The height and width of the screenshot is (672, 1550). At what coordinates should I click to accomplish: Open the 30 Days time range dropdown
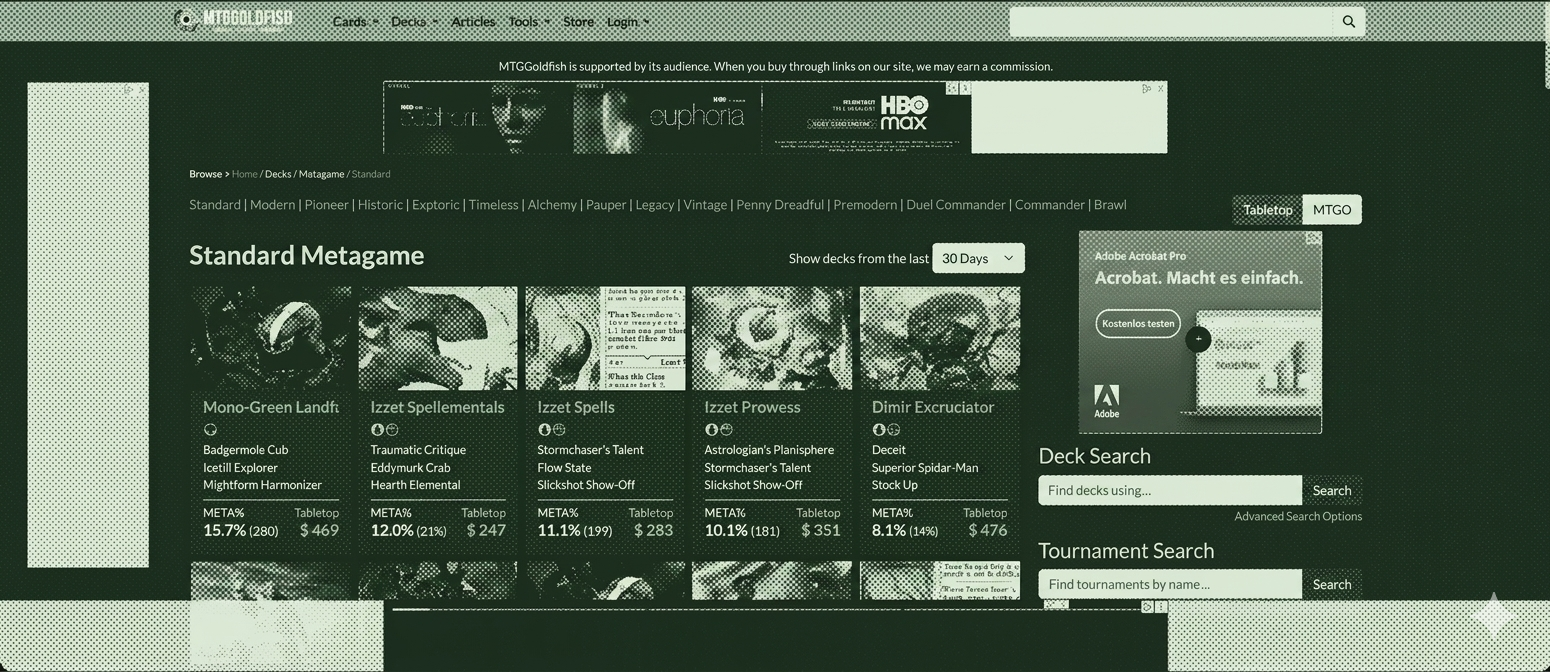(x=978, y=258)
